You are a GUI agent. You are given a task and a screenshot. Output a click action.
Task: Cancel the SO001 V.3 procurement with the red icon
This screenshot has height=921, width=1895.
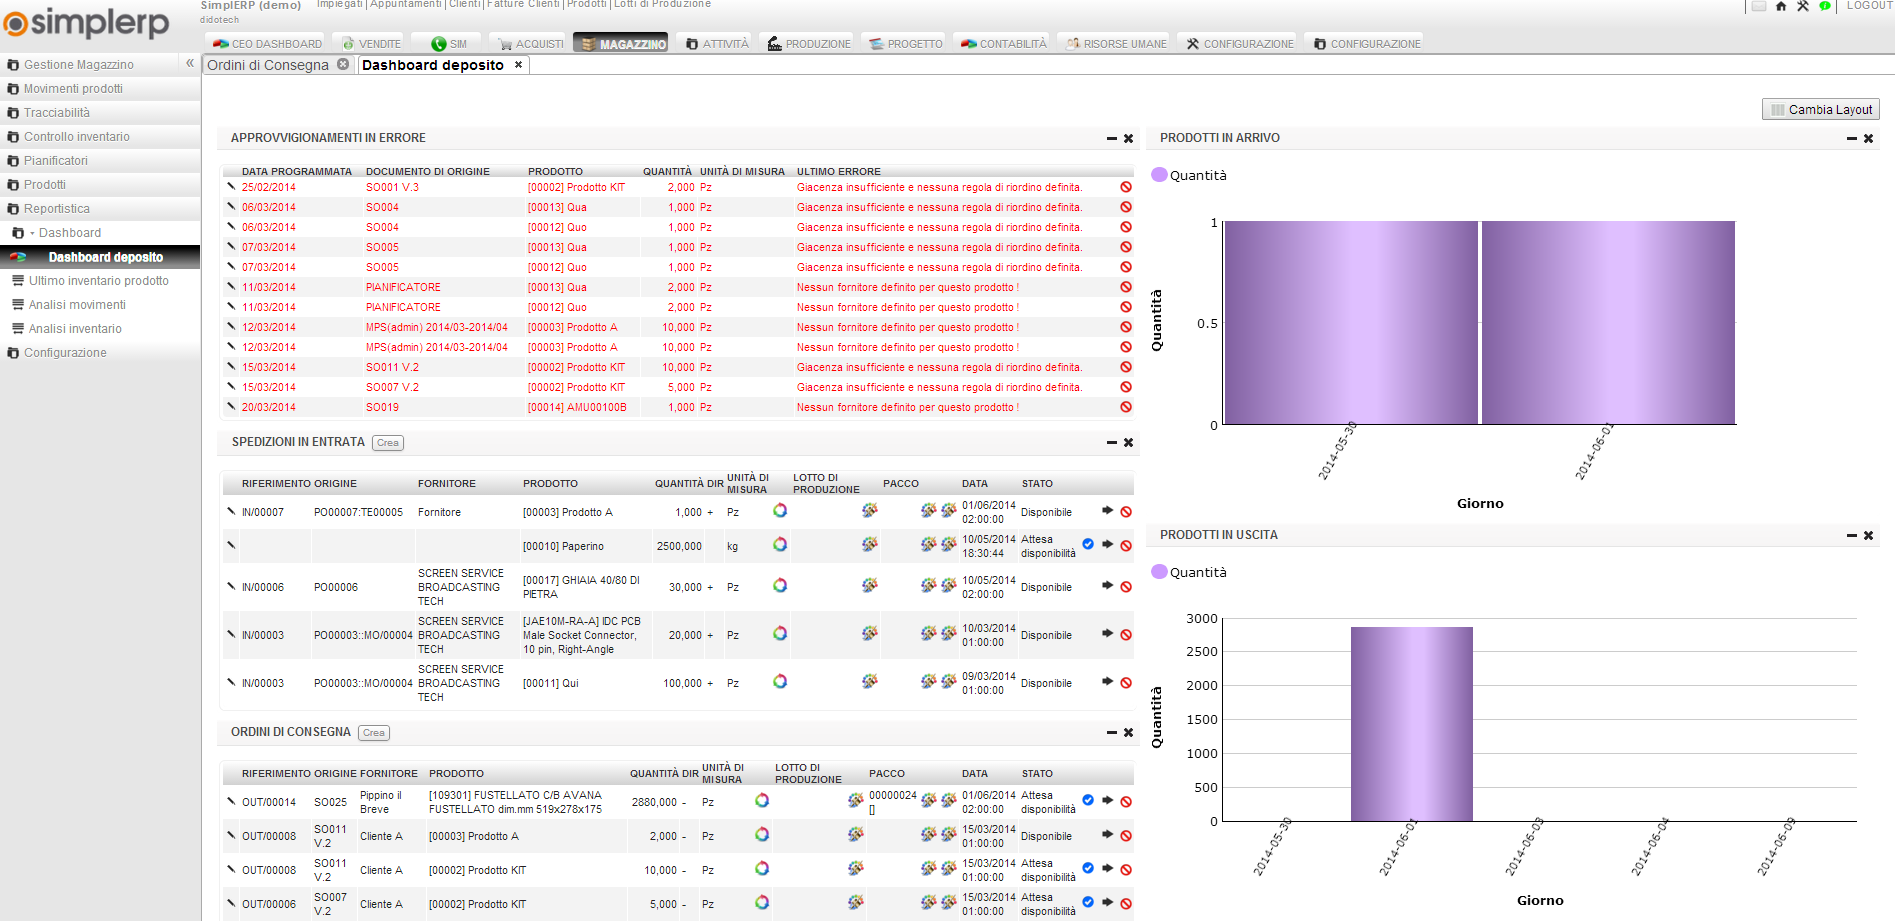tap(1126, 187)
